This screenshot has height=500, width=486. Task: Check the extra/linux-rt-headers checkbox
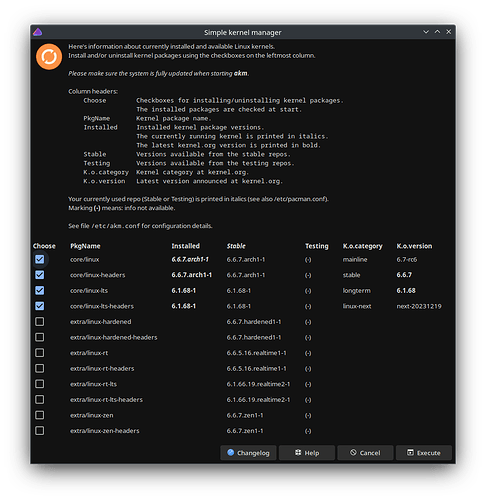(x=40, y=368)
